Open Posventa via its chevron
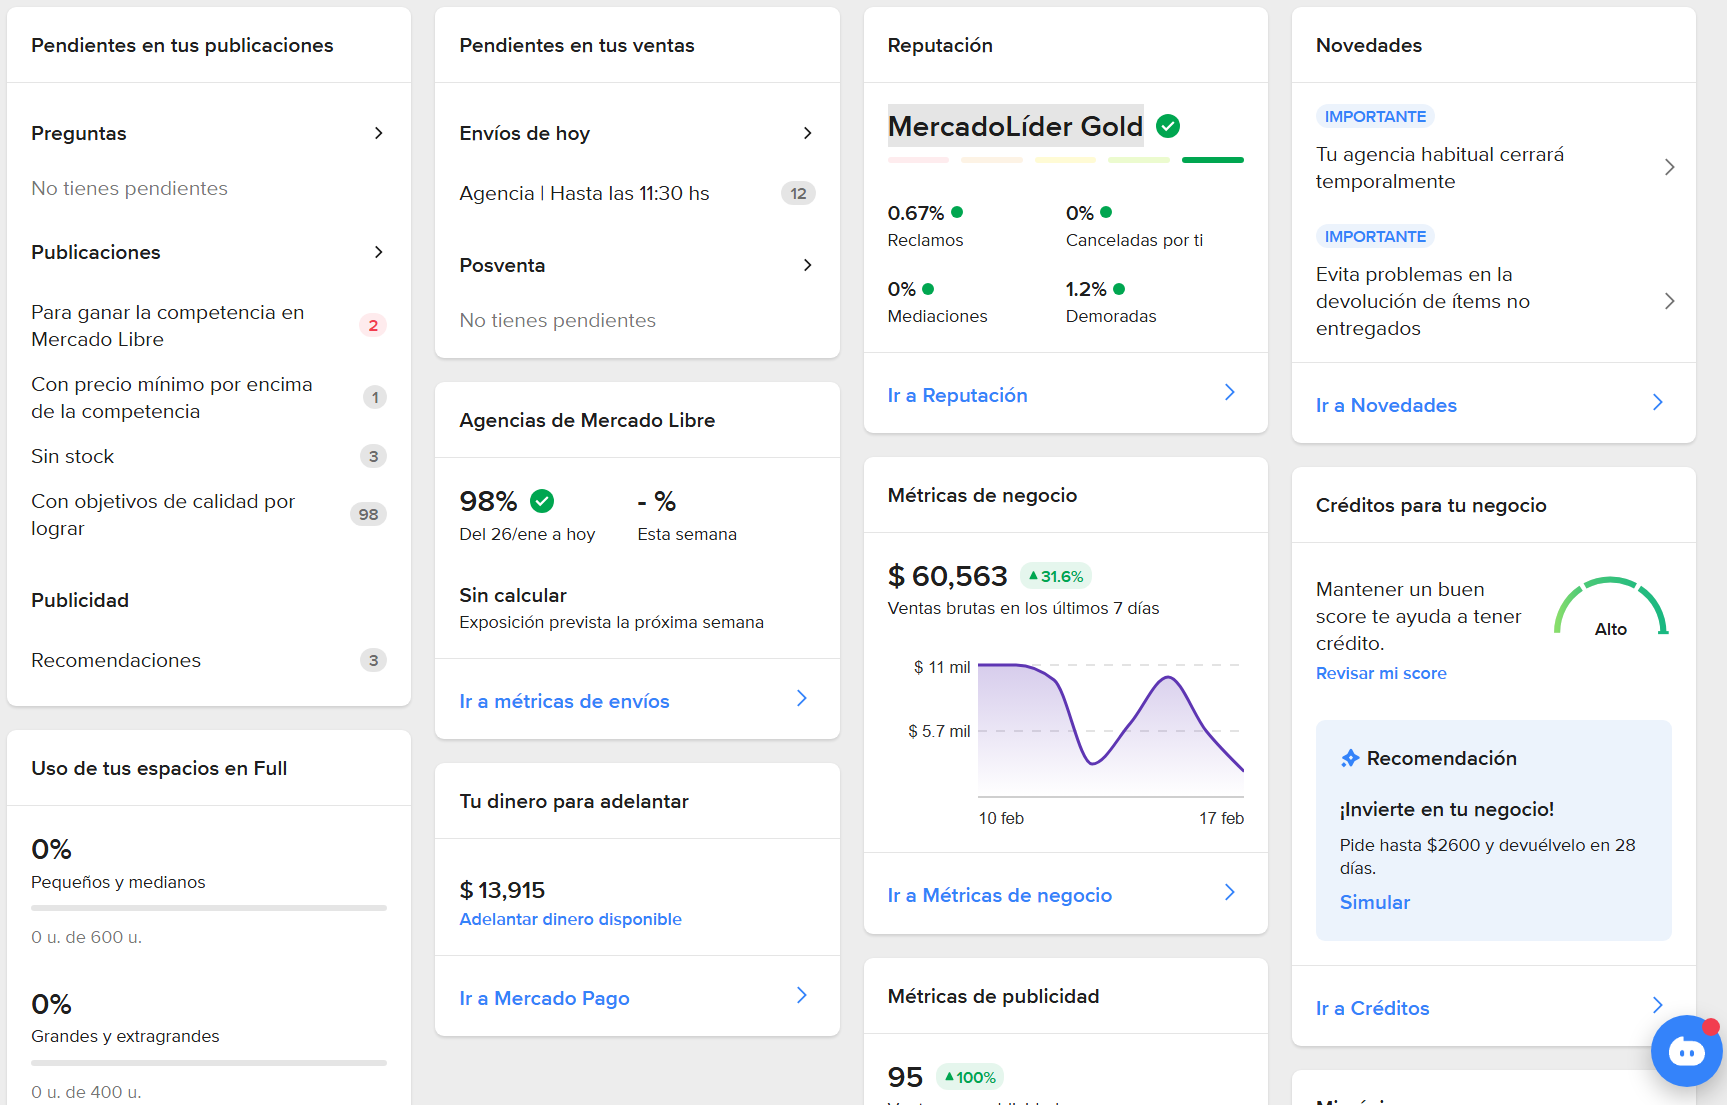The width and height of the screenshot is (1727, 1105). (807, 265)
